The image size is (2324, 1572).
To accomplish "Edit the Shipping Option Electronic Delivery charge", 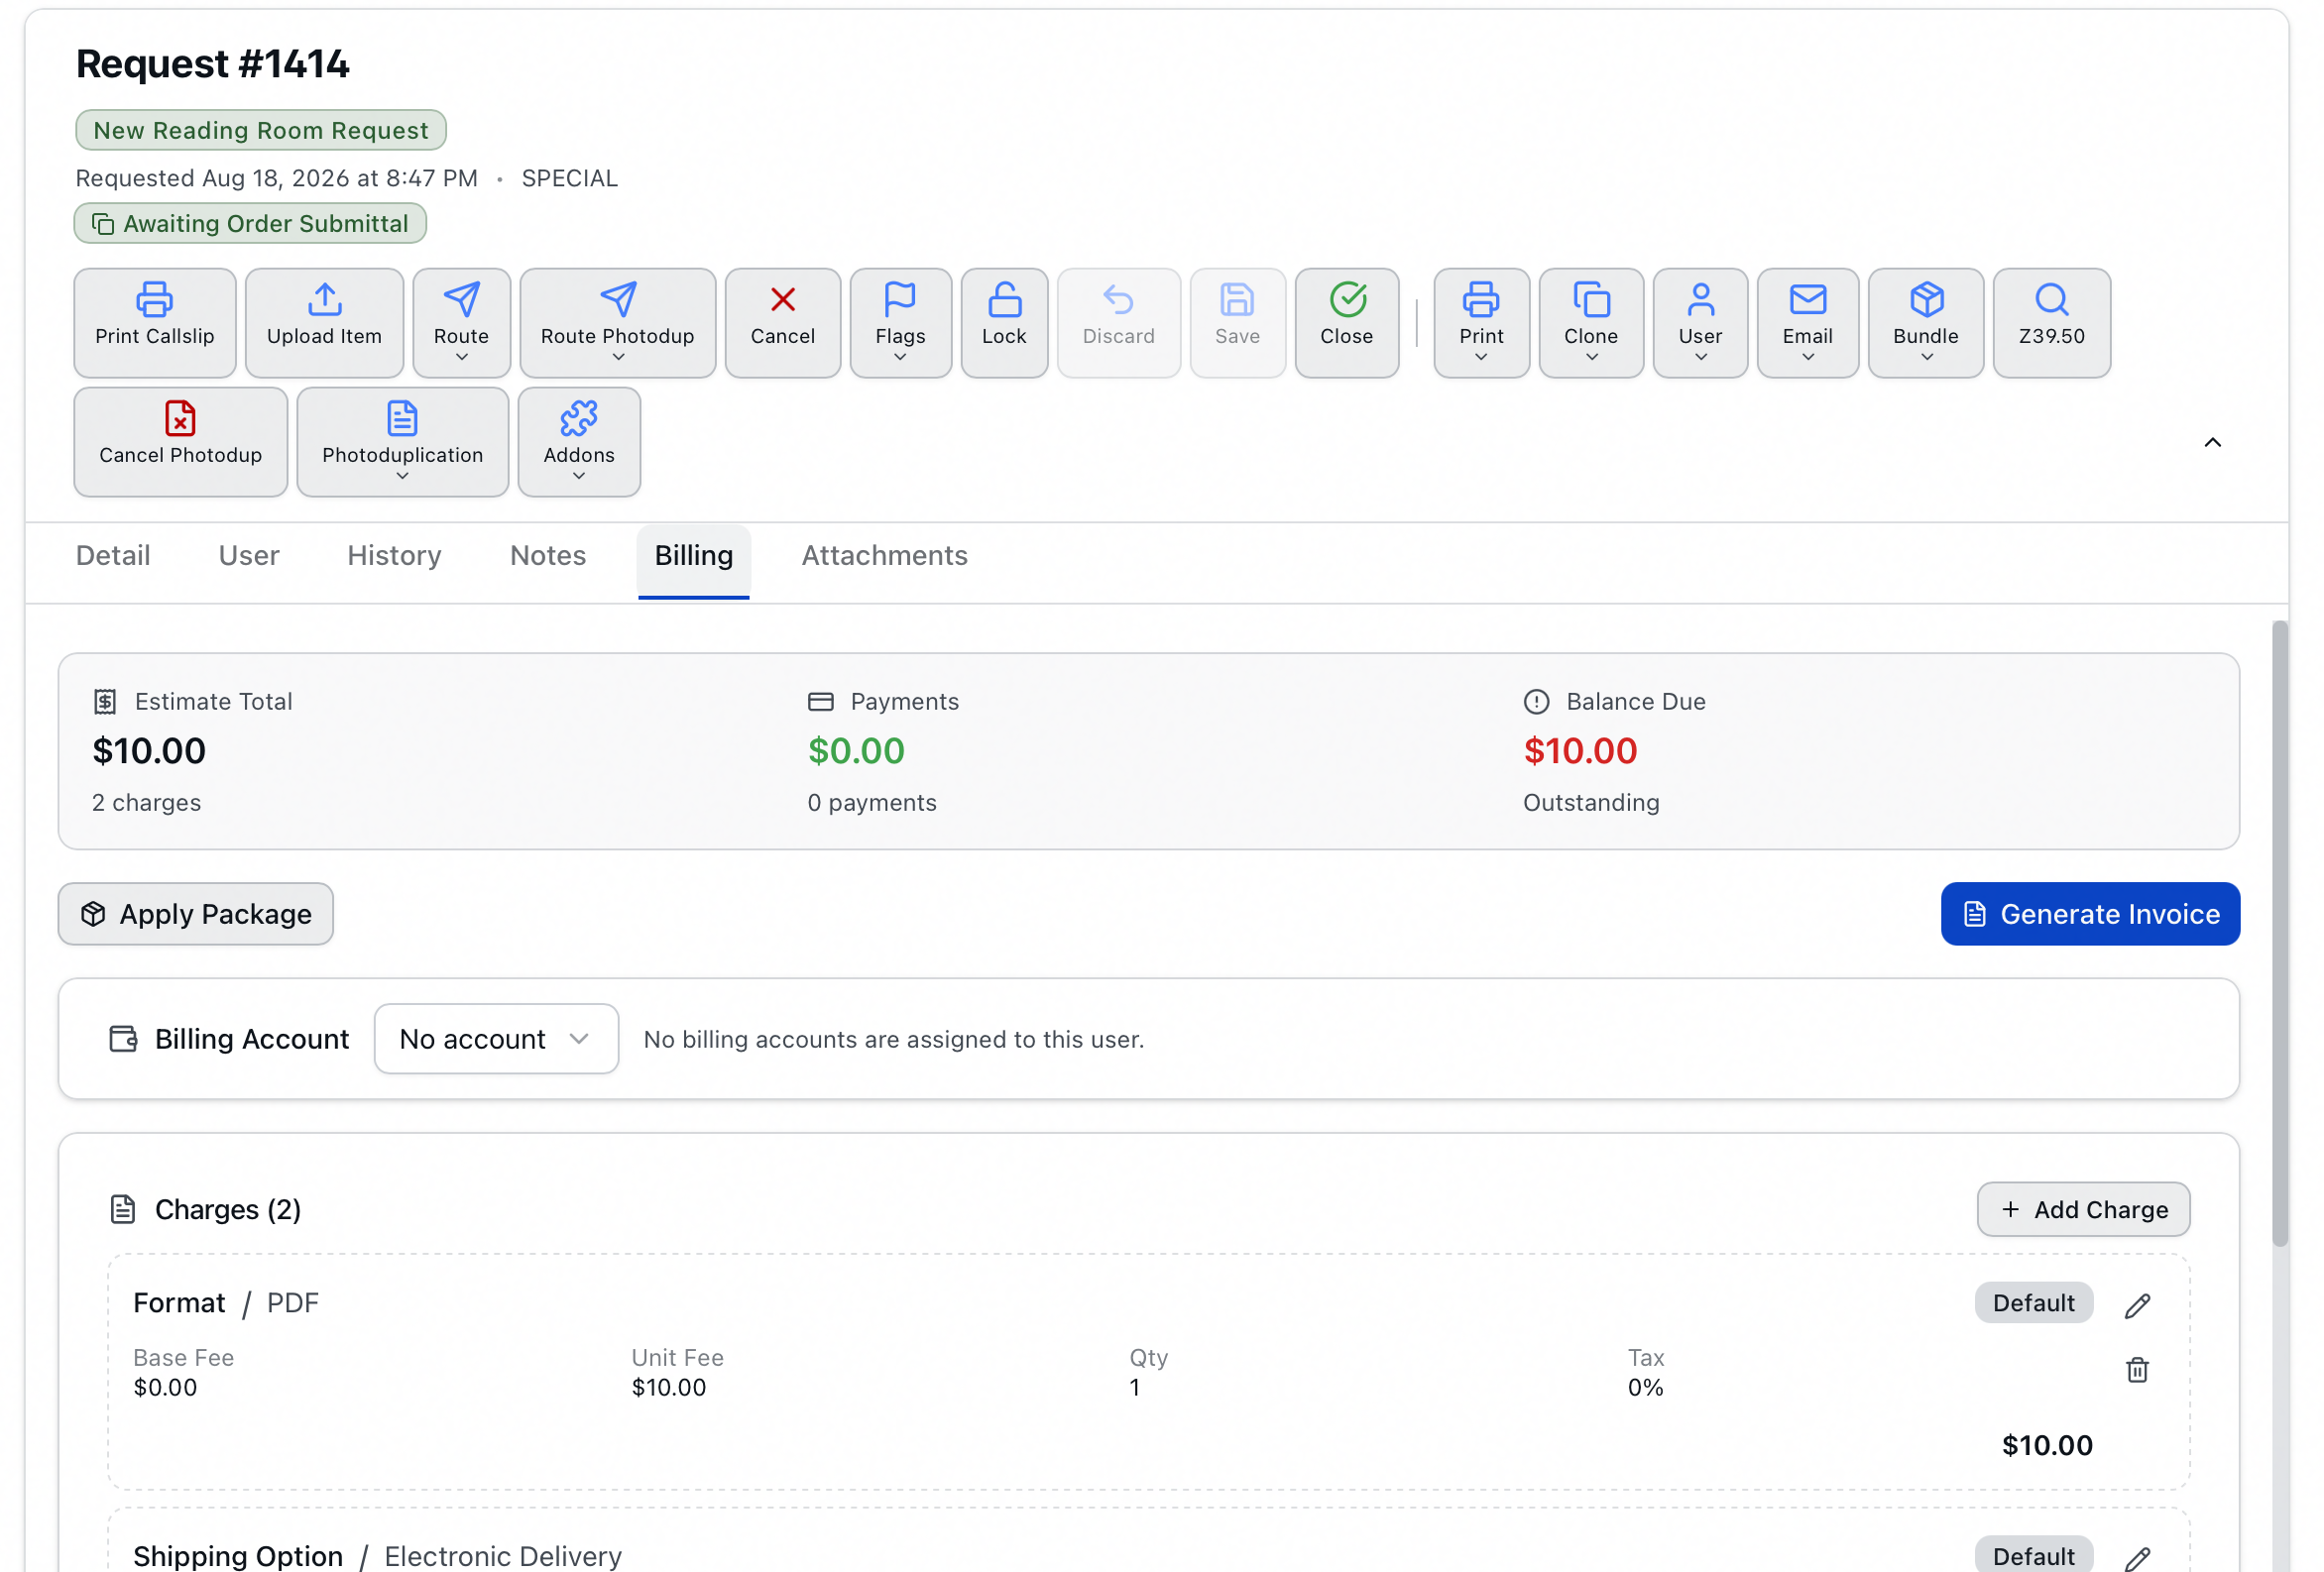I will 2136,1558.
